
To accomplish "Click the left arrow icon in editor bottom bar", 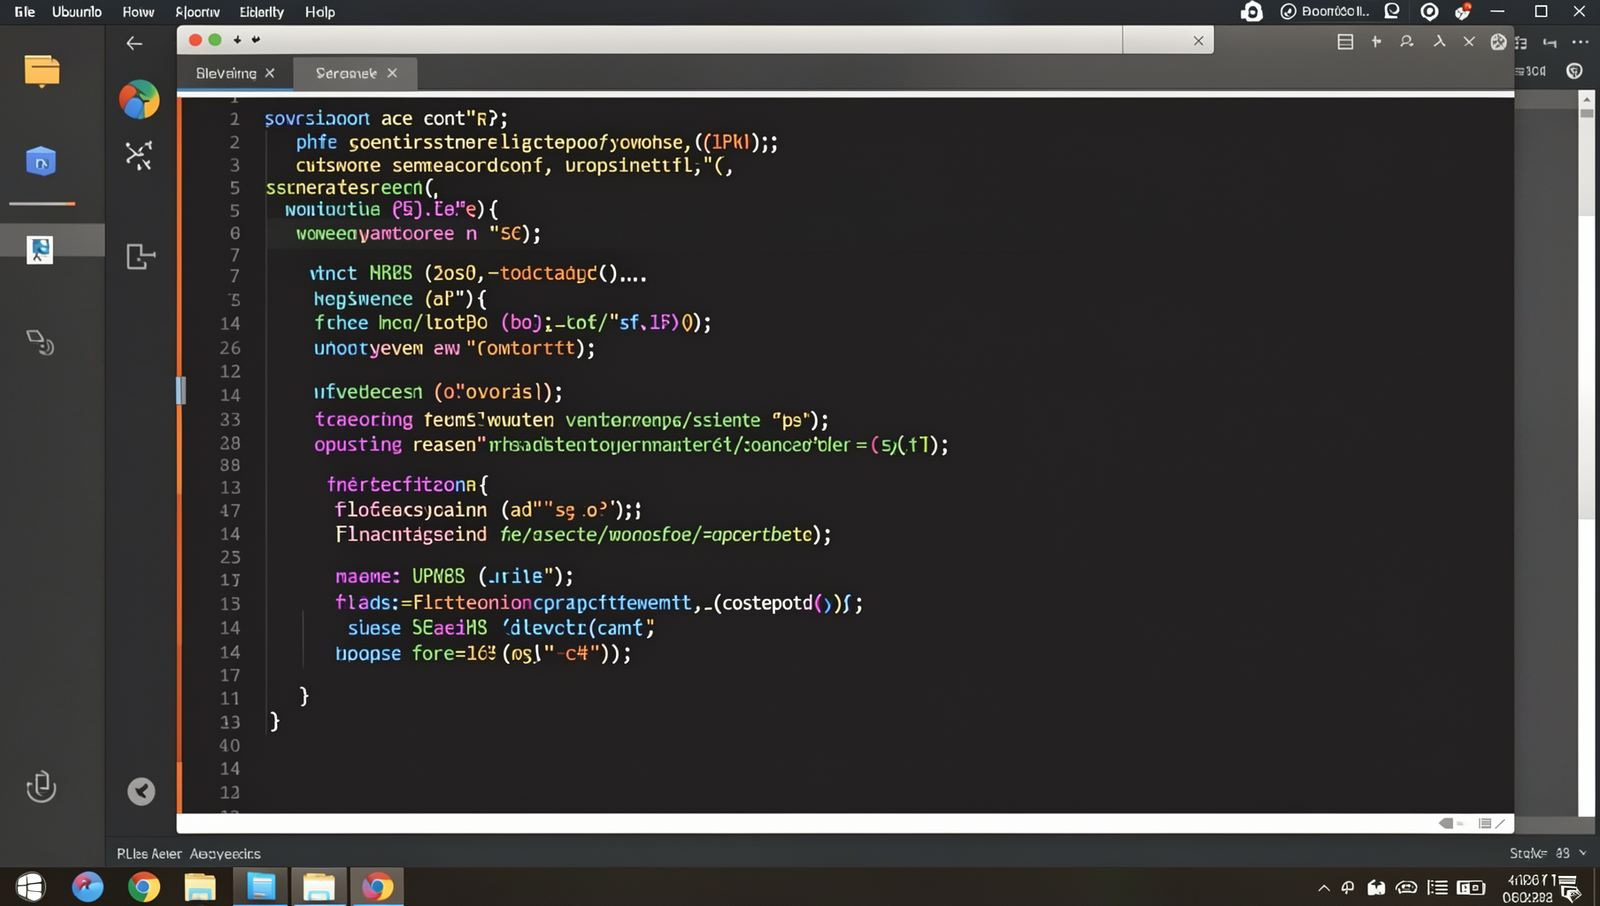I will point(1446,824).
